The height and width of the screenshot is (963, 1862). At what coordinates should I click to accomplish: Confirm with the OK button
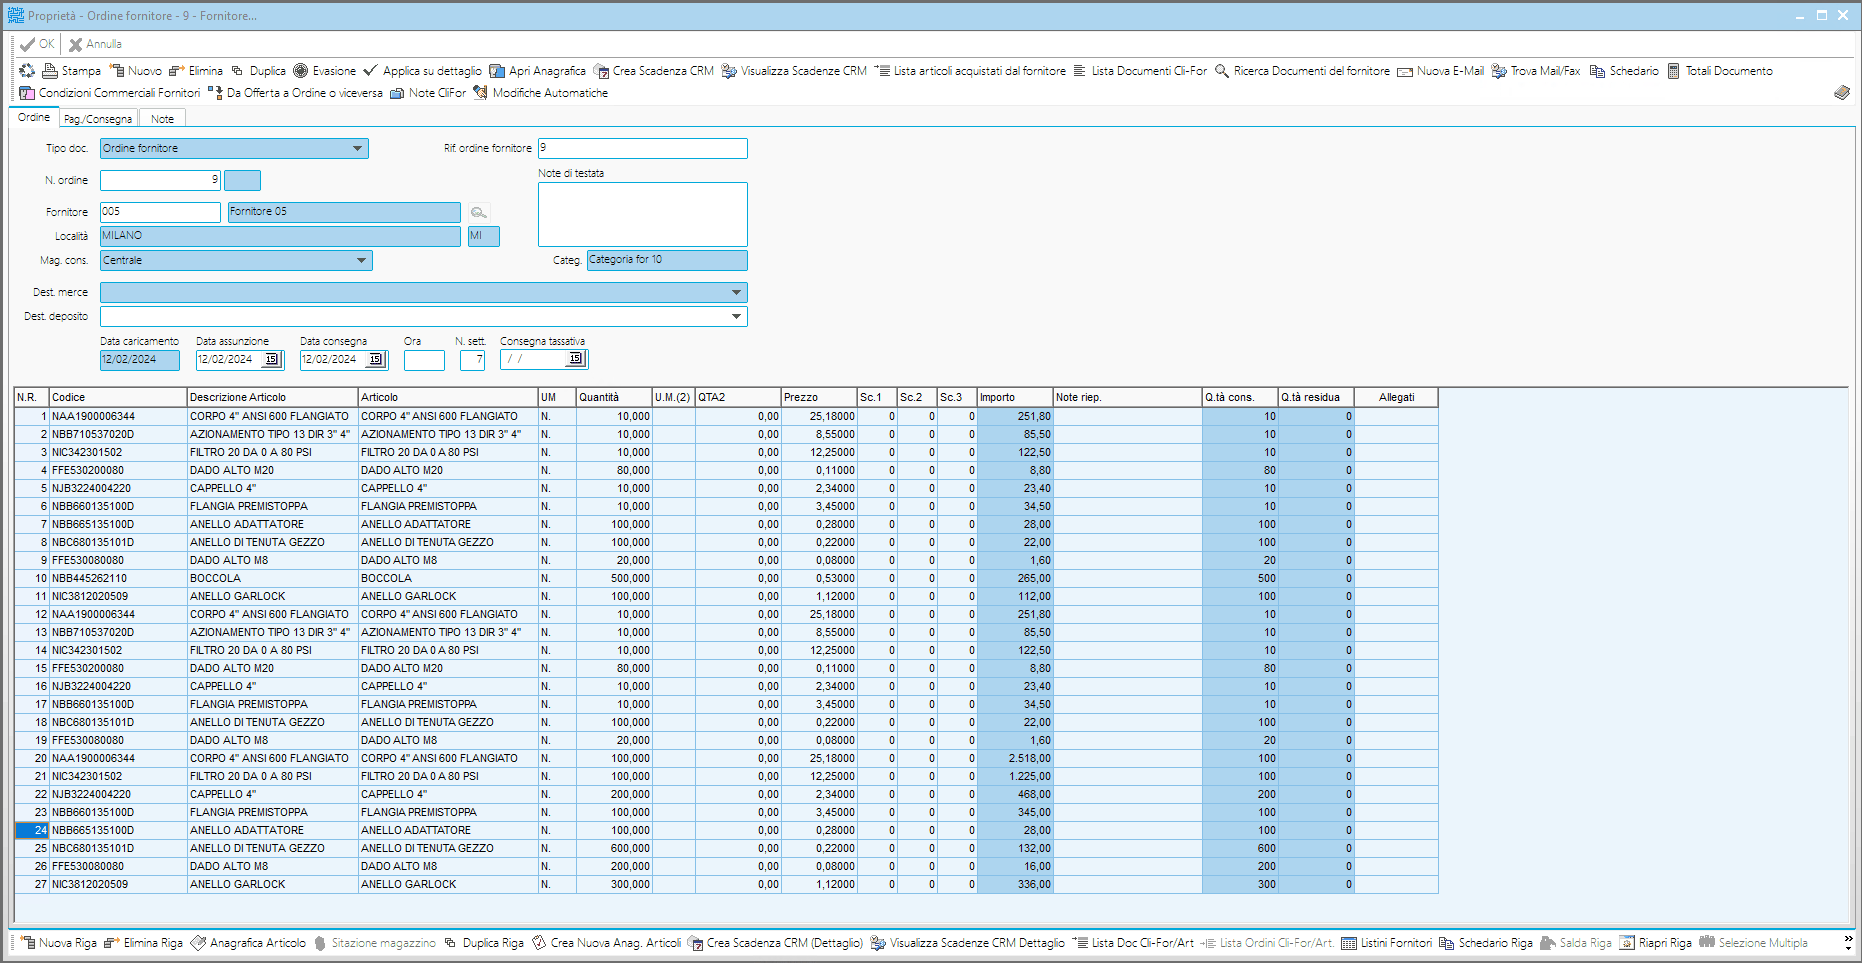tap(37, 44)
